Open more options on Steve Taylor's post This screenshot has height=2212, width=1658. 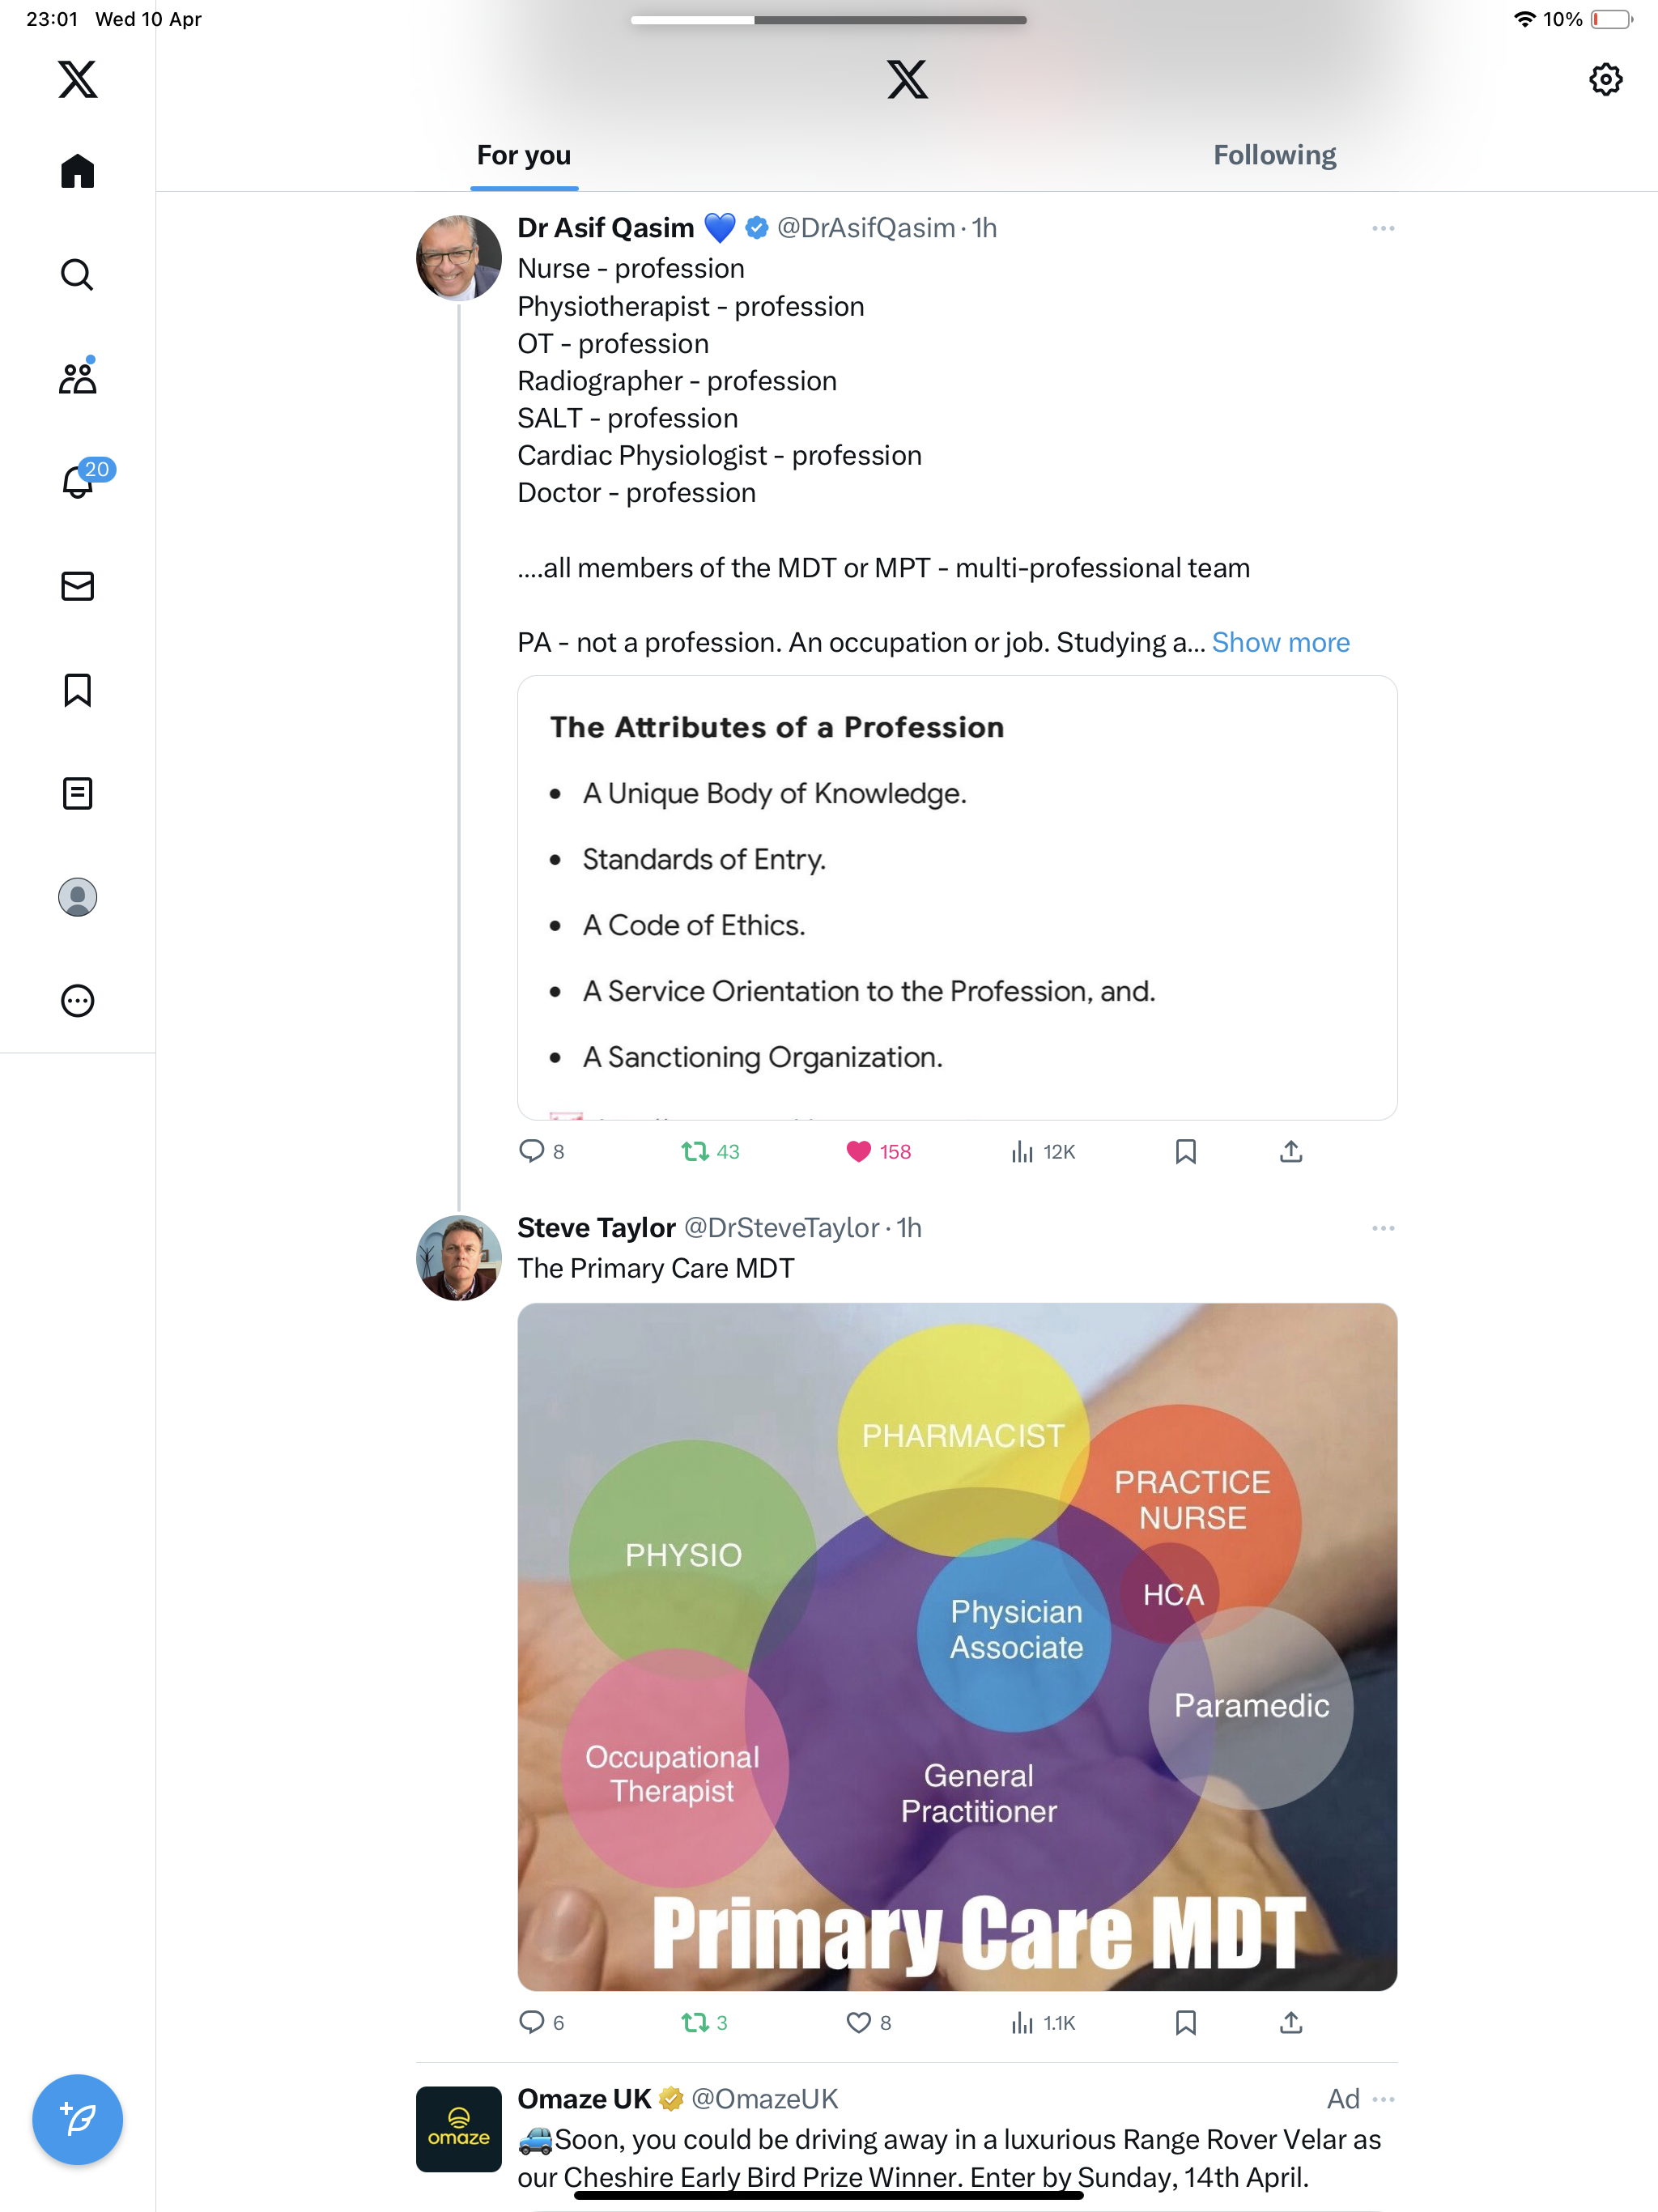(x=1383, y=1228)
